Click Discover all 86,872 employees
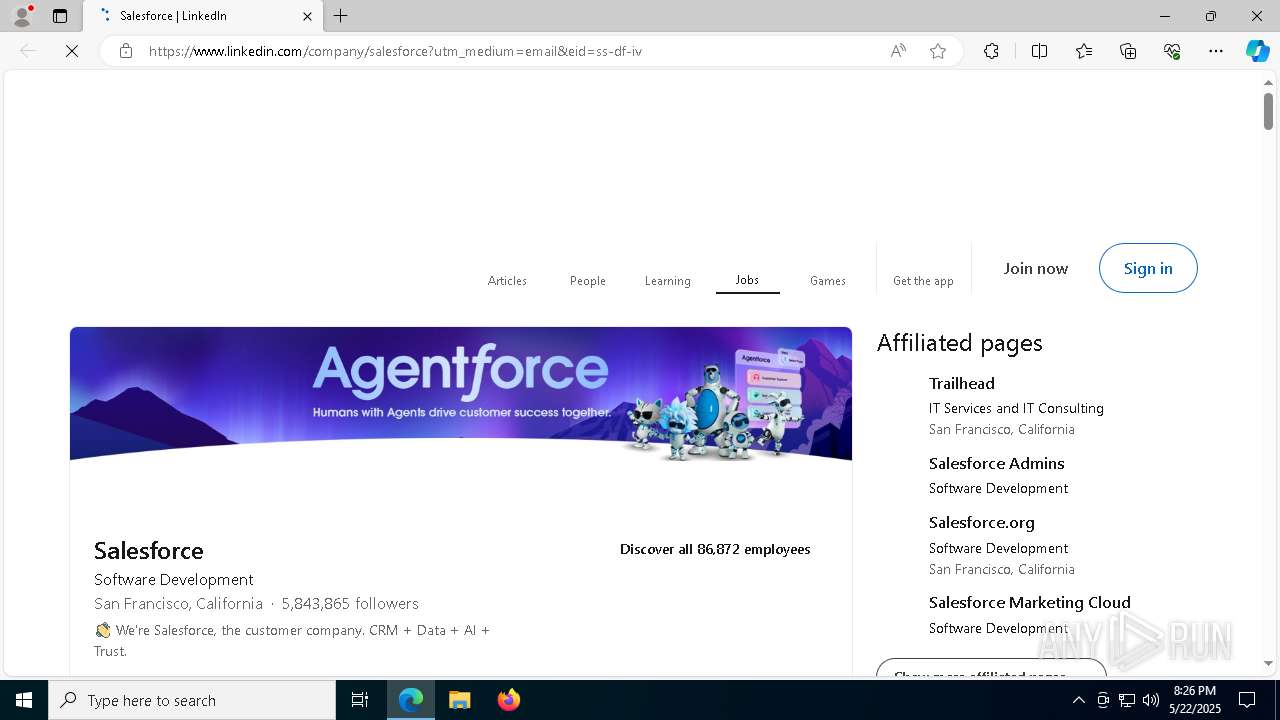Viewport: 1280px width, 720px height. 715,549
